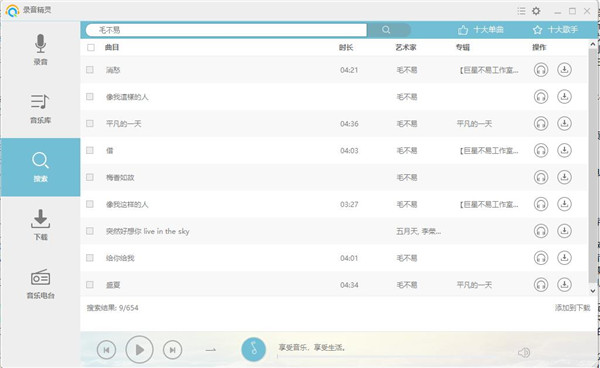Download the 04:36 song 平凡的一天

(x=564, y=124)
